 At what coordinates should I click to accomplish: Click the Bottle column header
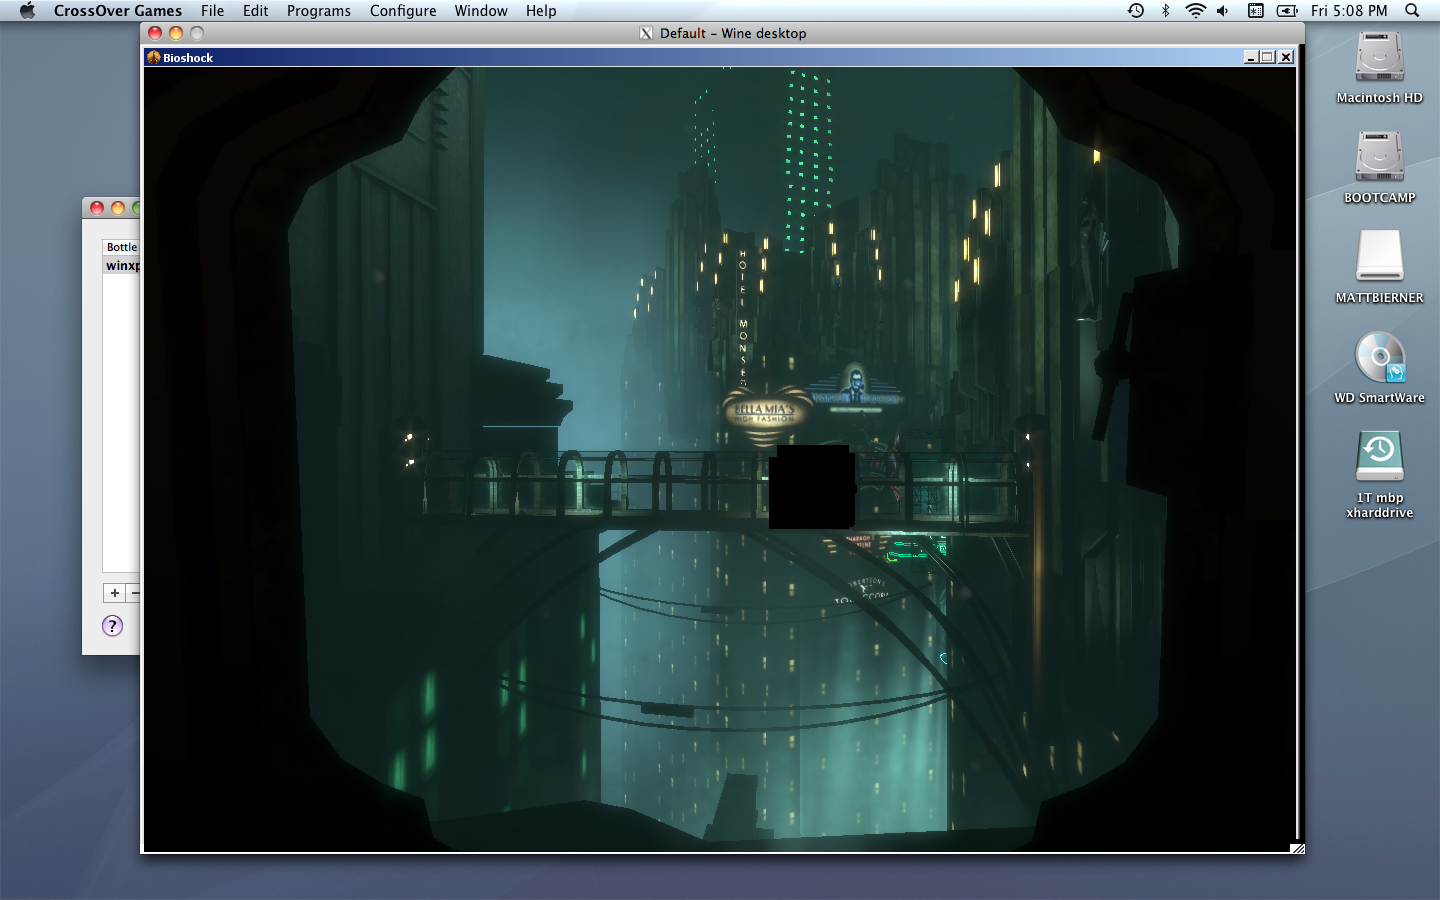point(122,247)
